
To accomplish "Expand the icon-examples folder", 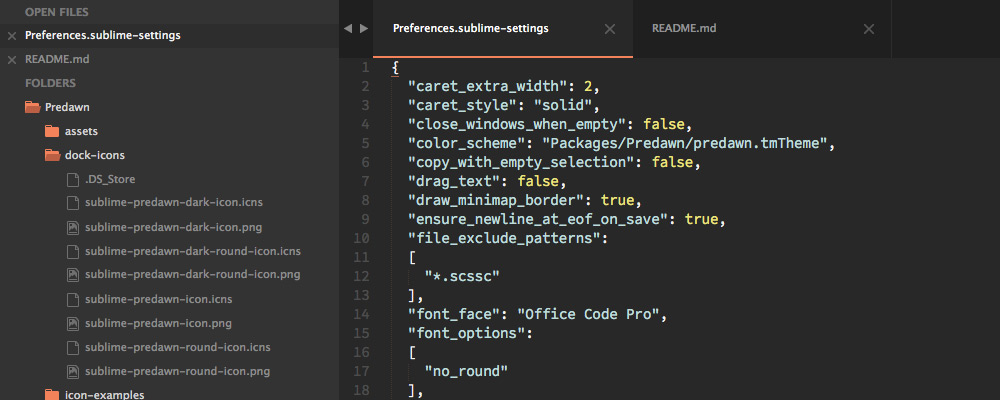I will pyautogui.click(x=52, y=395).
